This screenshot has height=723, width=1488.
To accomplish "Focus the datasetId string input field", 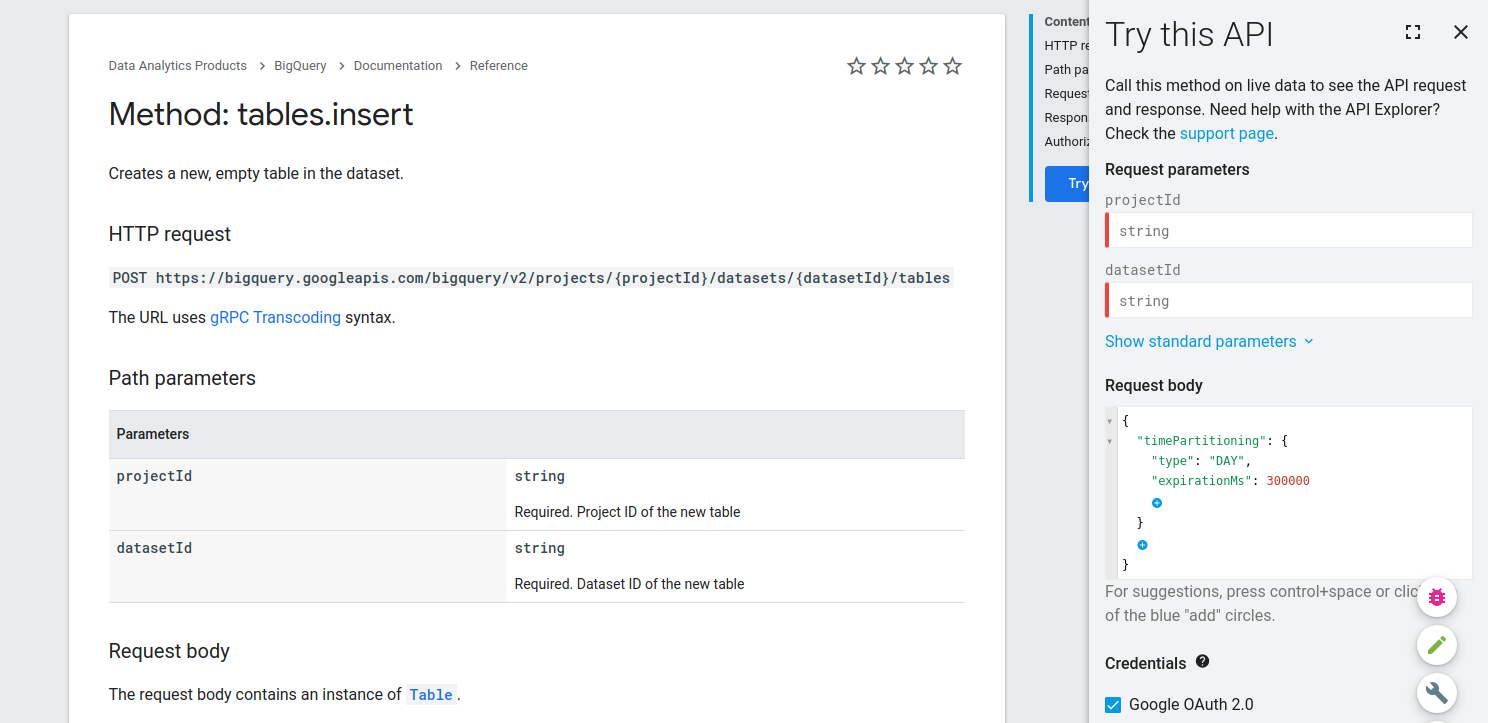I will pyautogui.click(x=1289, y=301).
